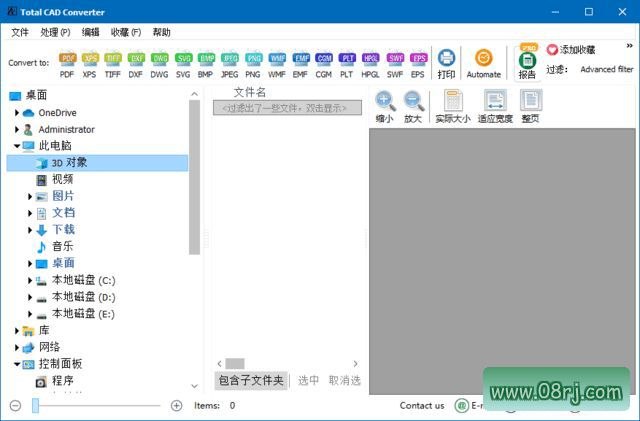
Task: Click the 放大 zoom magnifier icon
Action: [x=413, y=107]
